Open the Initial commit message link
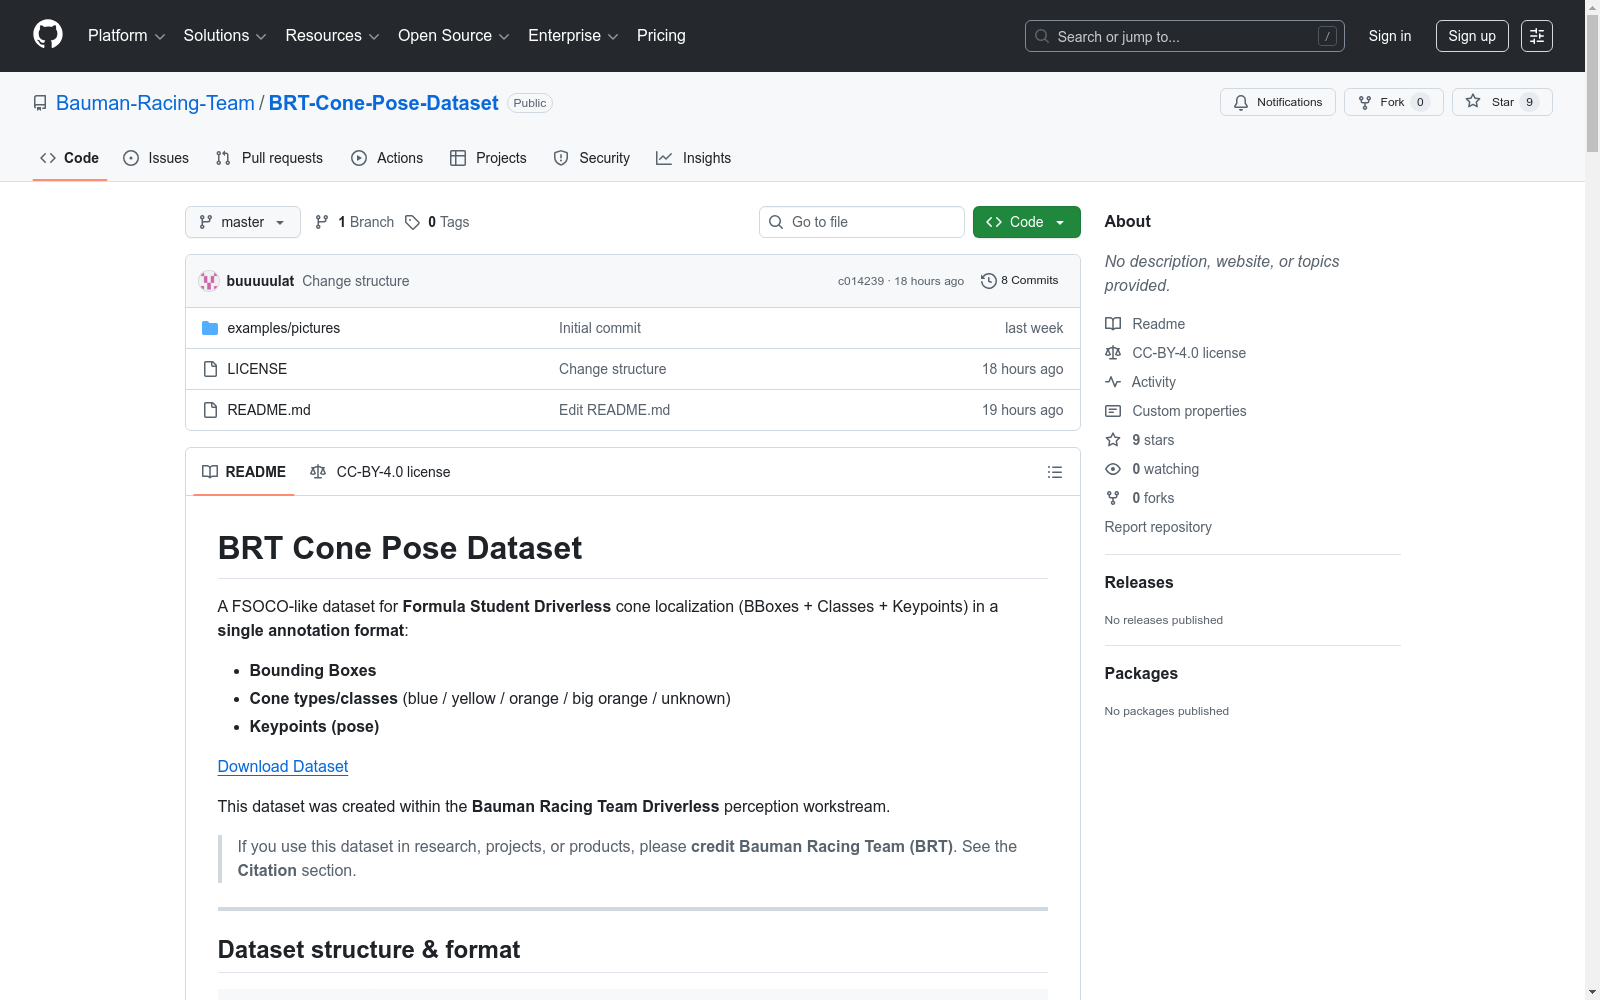This screenshot has height=1000, width=1600. [600, 328]
